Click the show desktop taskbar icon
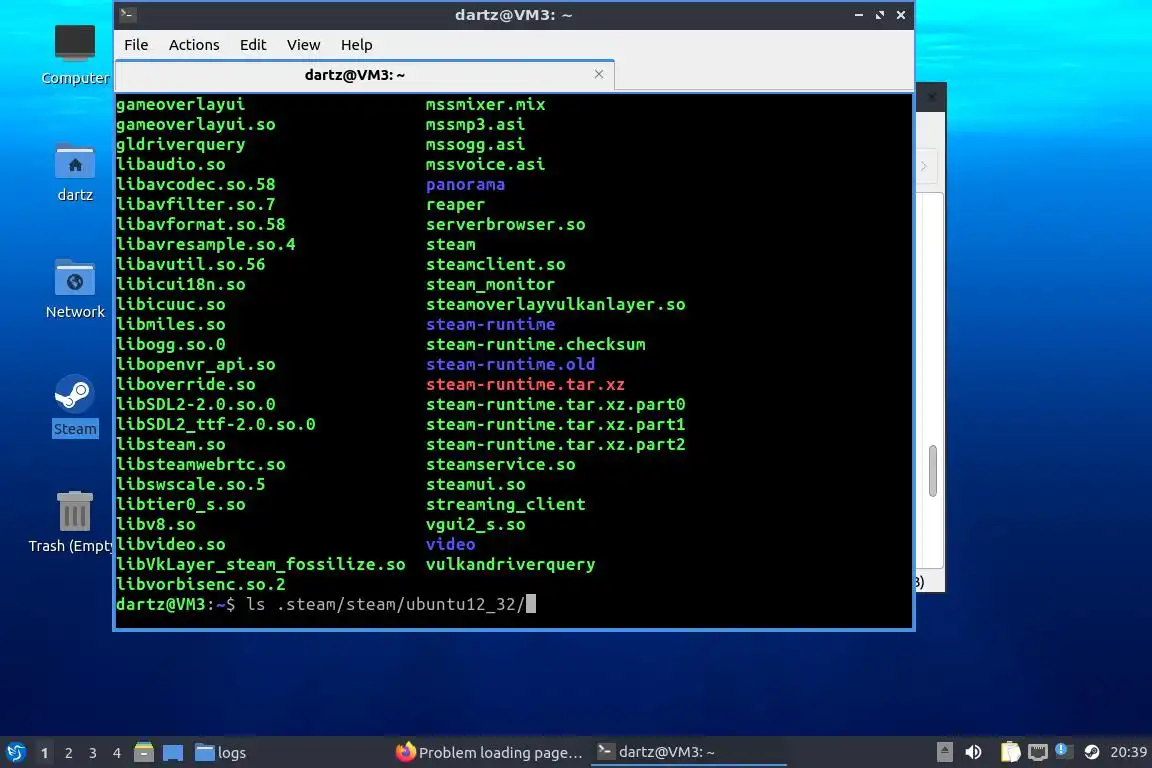Viewport: 1152px width, 768px height. click(173, 752)
